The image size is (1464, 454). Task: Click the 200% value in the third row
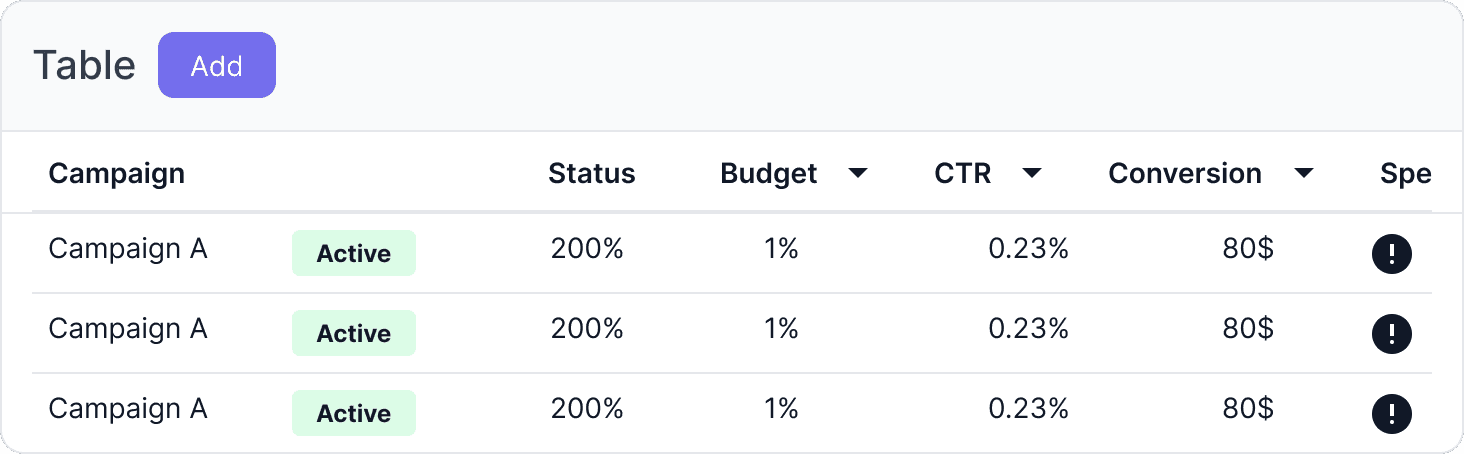(587, 408)
